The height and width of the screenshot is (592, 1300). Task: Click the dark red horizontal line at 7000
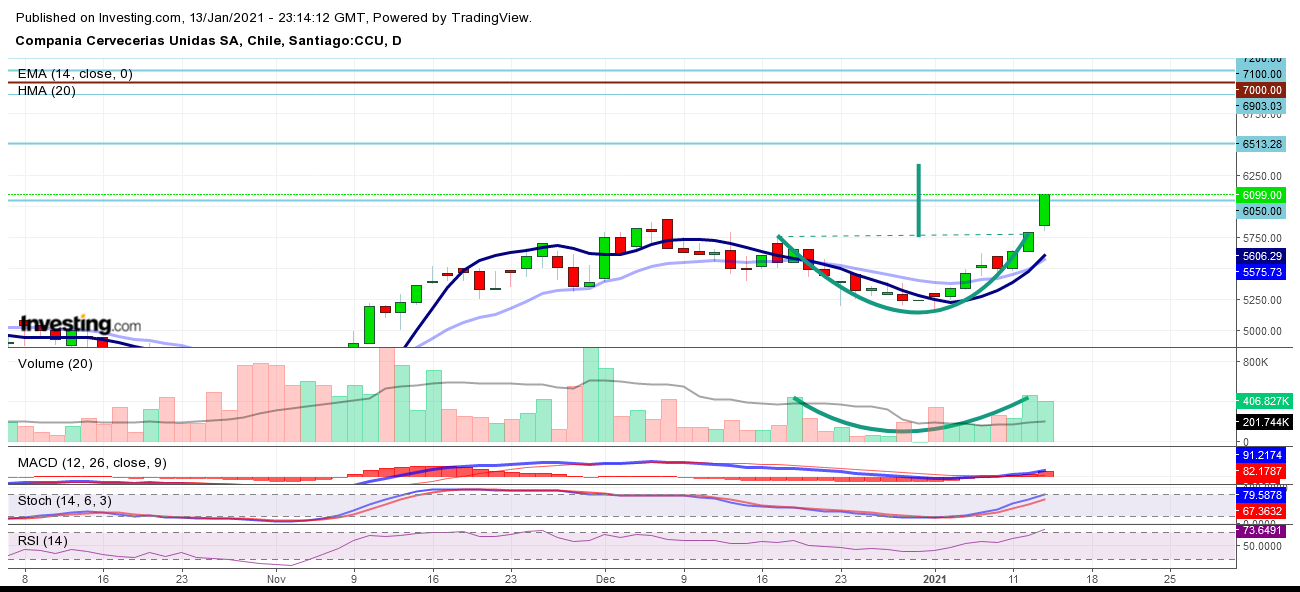click(x=620, y=82)
